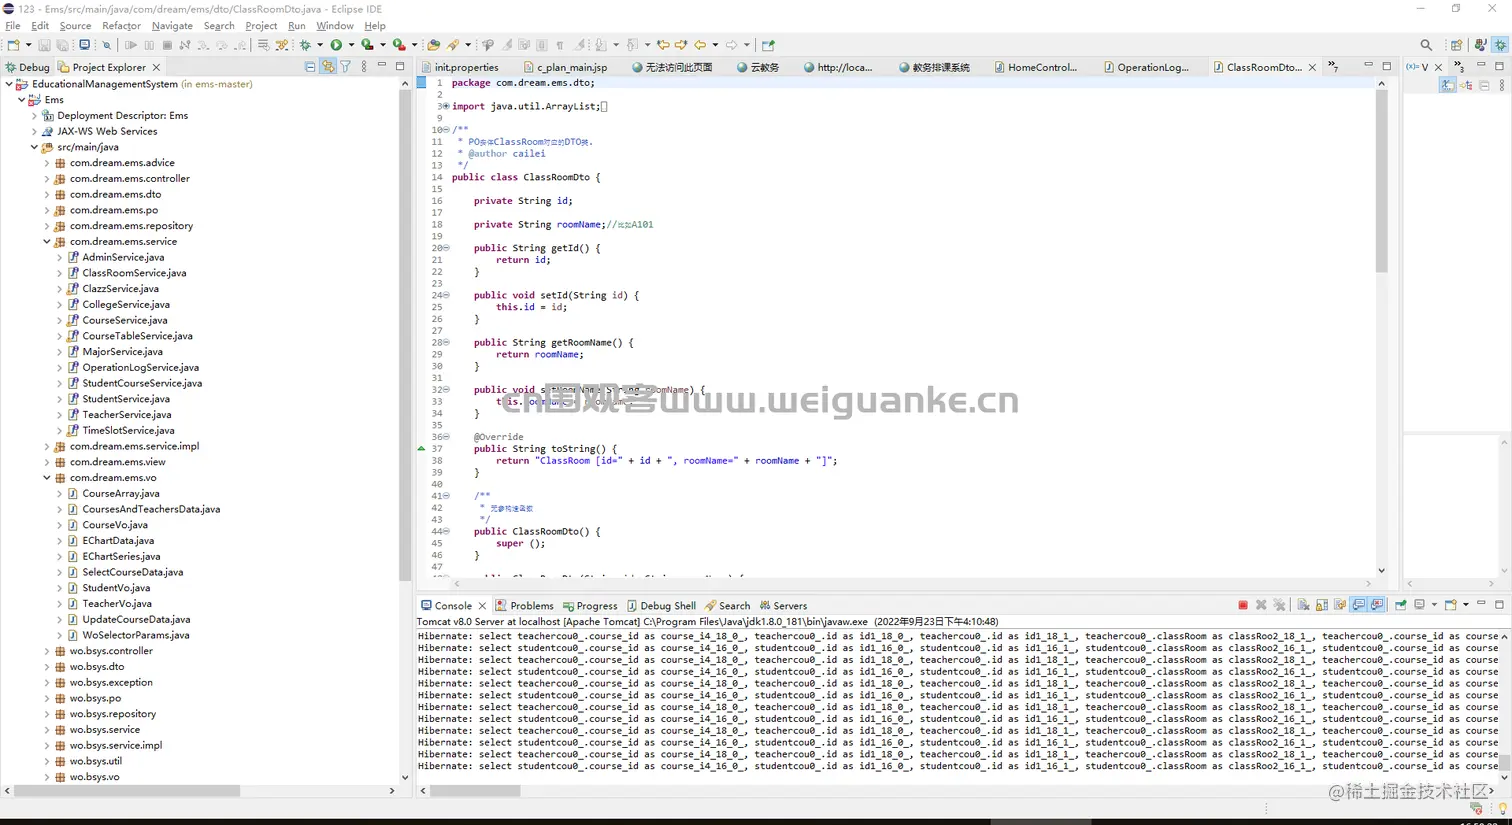This screenshot has height=825, width=1512.
Task: Click the Open Console icon
Action: click(1450, 605)
